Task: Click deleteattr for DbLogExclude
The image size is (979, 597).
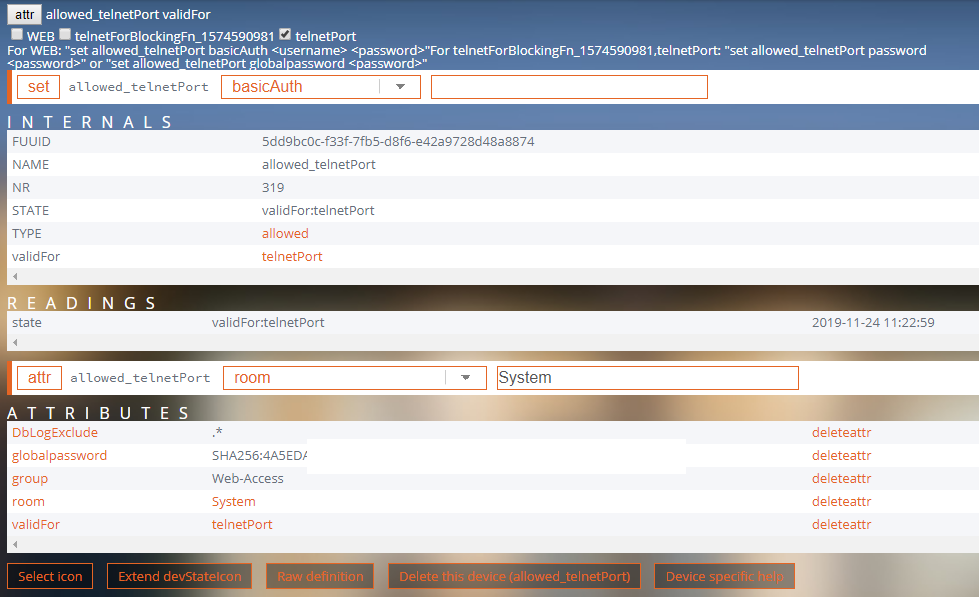Action: click(x=841, y=433)
